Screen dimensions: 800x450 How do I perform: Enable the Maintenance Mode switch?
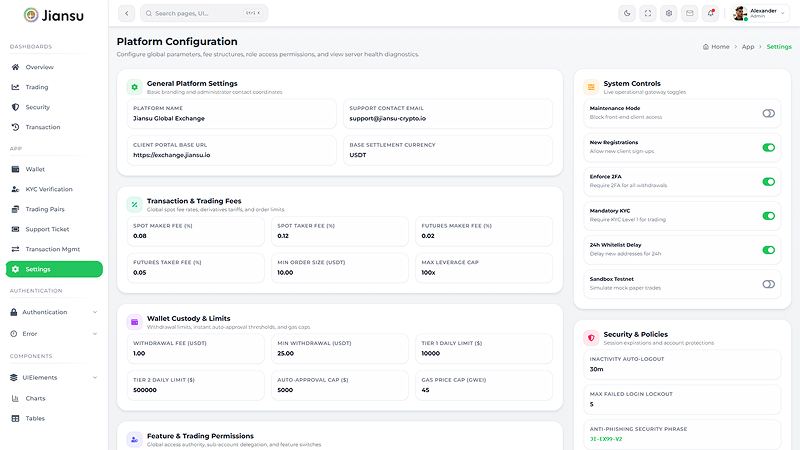tap(768, 113)
